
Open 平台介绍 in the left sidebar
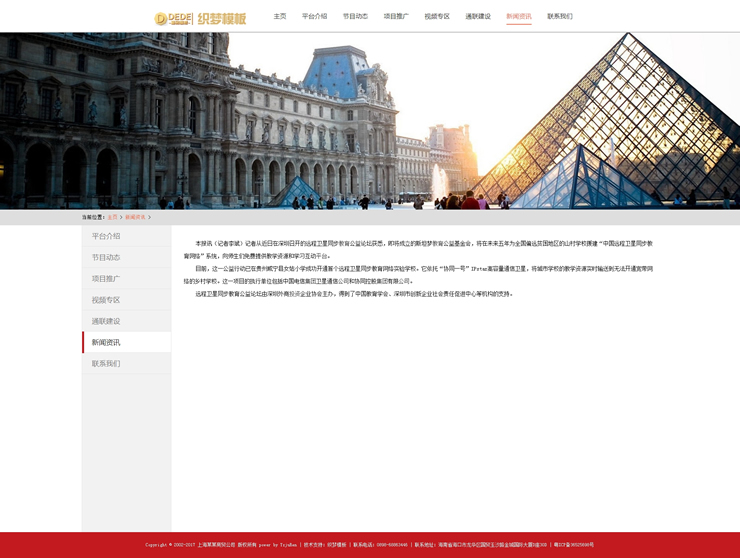pos(106,237)
